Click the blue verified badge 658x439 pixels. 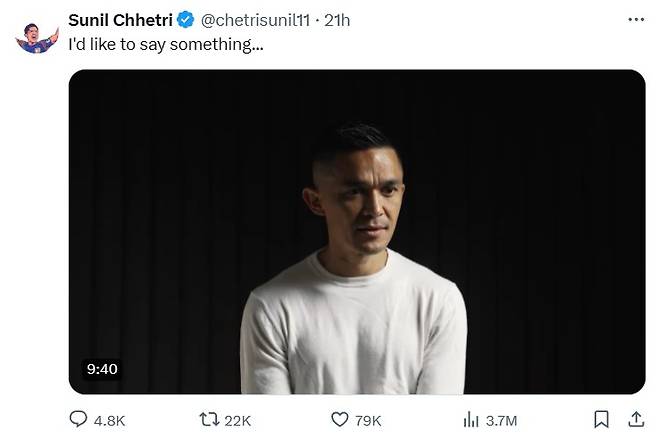coord(186,20)
